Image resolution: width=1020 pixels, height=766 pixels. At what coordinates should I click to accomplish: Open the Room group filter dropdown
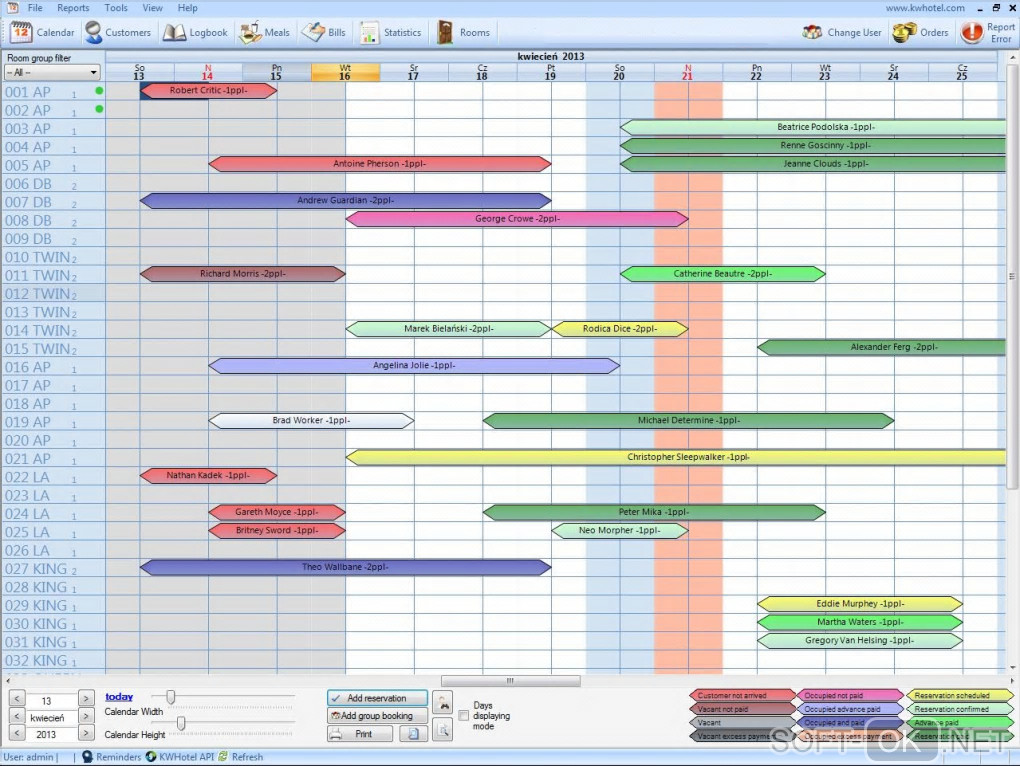52,72
